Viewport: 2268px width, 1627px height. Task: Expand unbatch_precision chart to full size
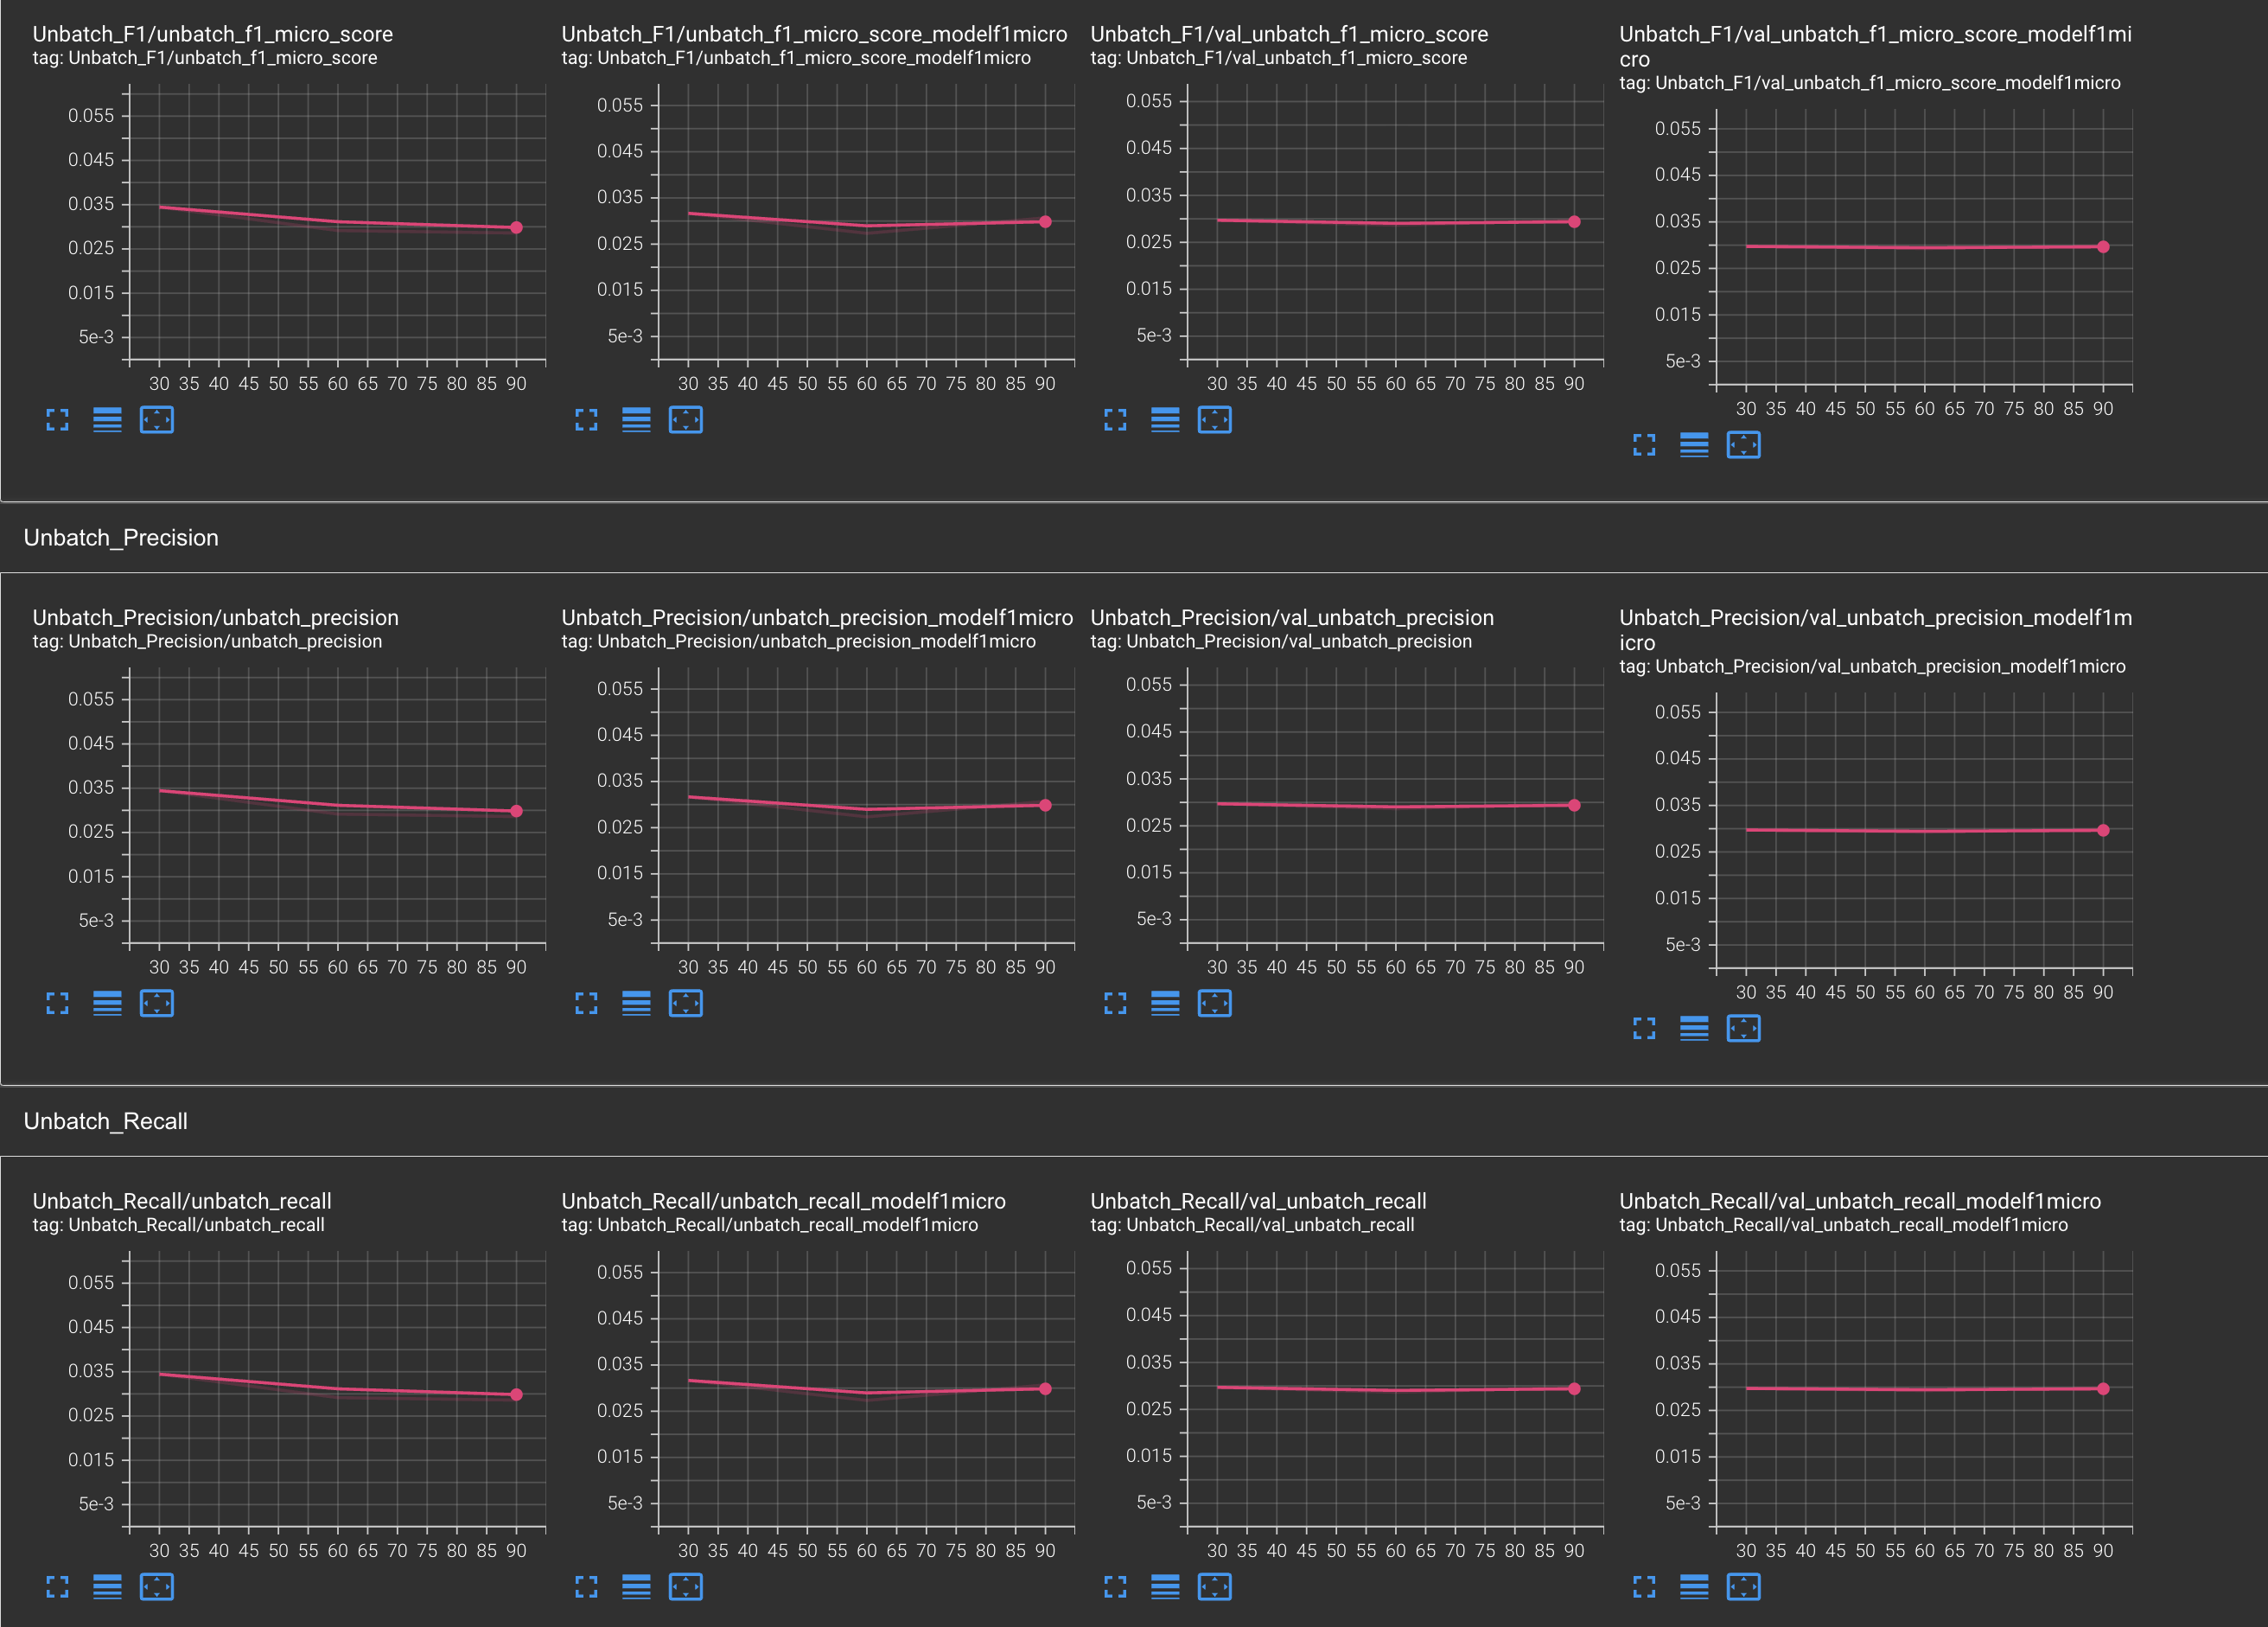click(x=57, y=1003)
